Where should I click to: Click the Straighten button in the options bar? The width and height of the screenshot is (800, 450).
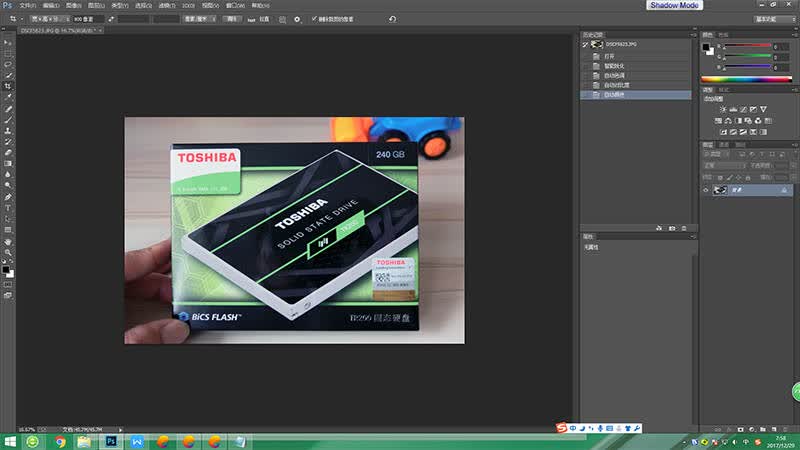point(259,19)
